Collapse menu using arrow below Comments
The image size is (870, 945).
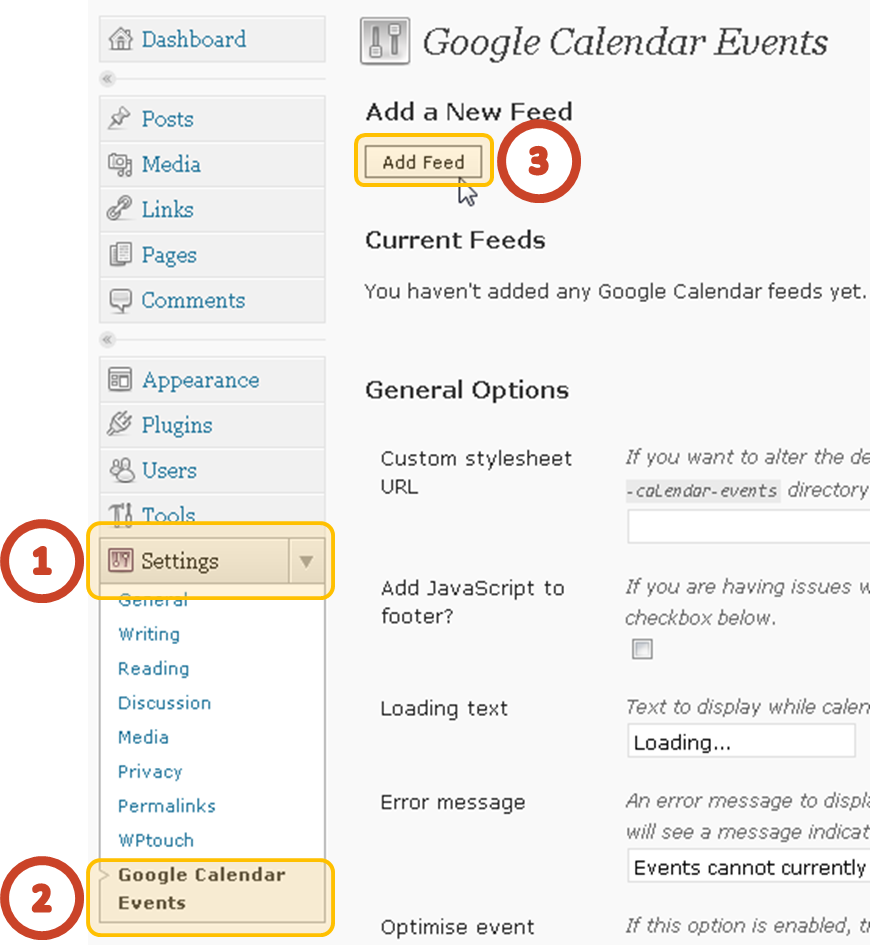pyautogui.click(x=107, y=339)
